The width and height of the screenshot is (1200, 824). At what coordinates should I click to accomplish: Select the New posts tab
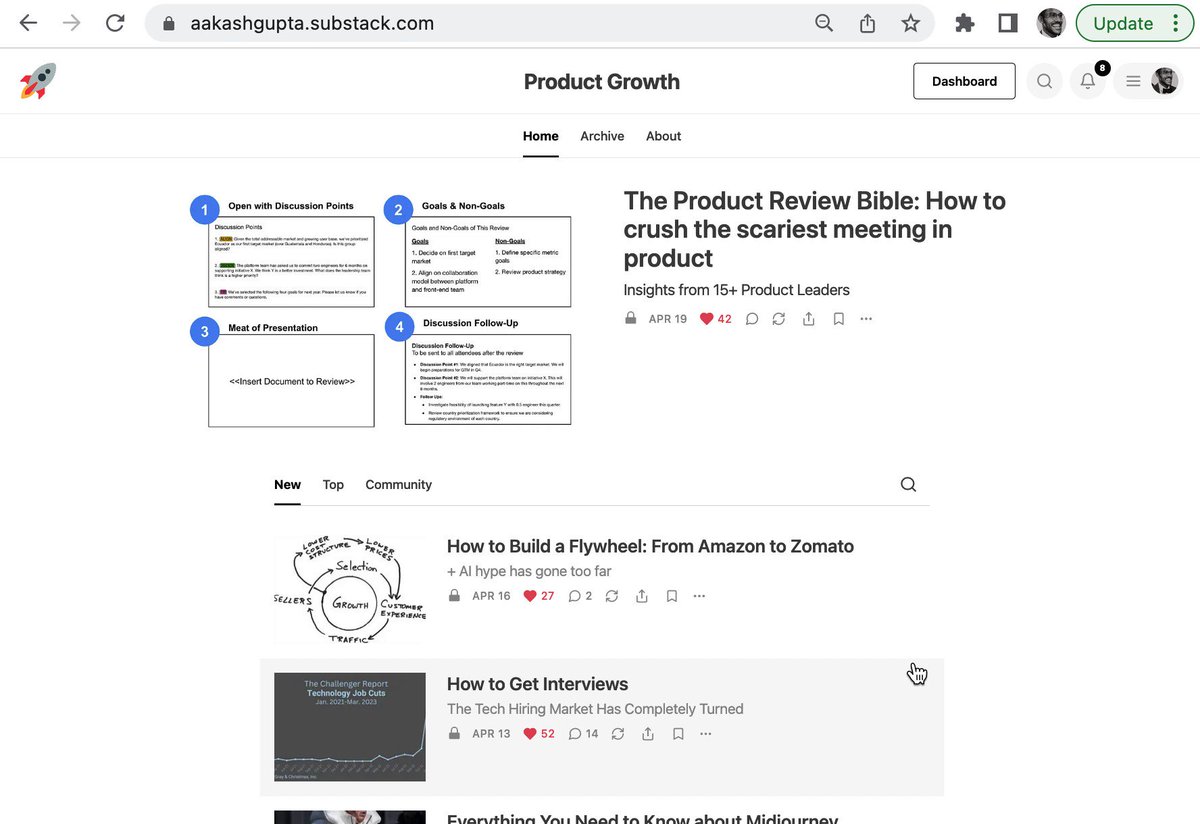(287, 485)
